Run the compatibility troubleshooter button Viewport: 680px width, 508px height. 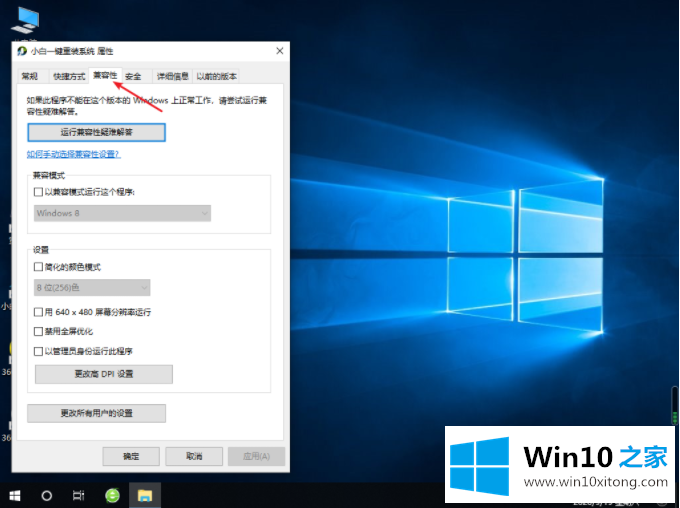[96, 132]
